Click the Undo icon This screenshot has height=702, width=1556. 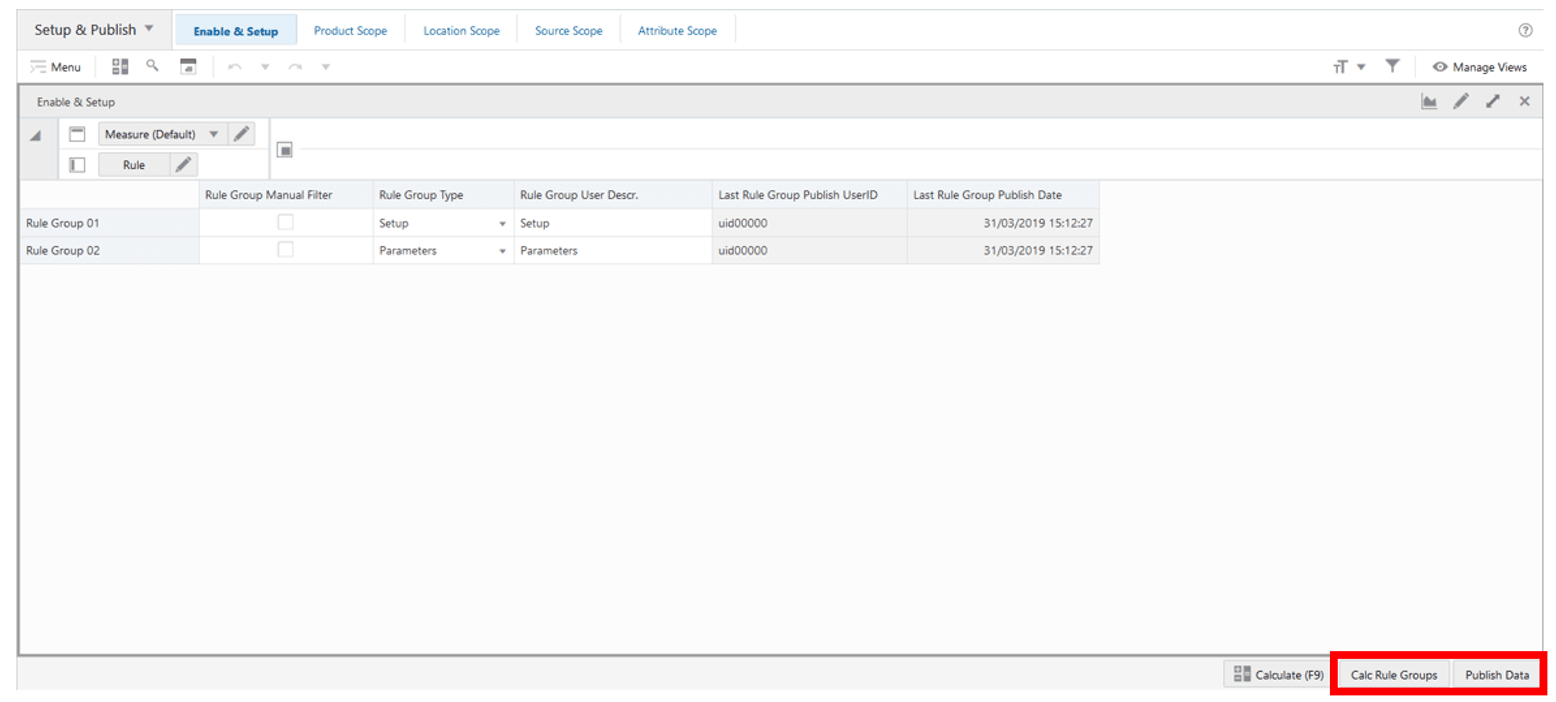coord(235,66)
